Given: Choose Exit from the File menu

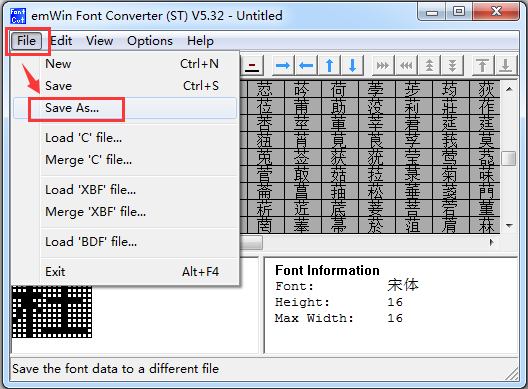Looking at the screenshot, I should coord(125,271).
